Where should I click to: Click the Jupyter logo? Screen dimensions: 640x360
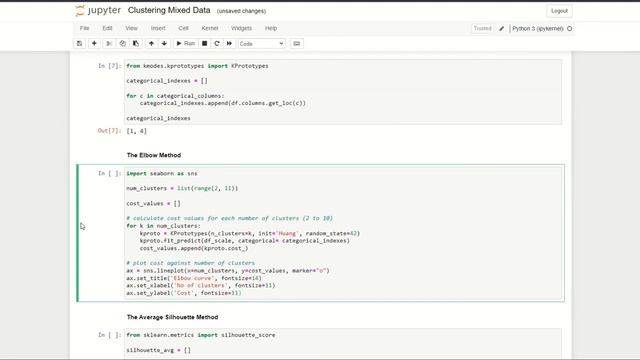click(98, 11)
